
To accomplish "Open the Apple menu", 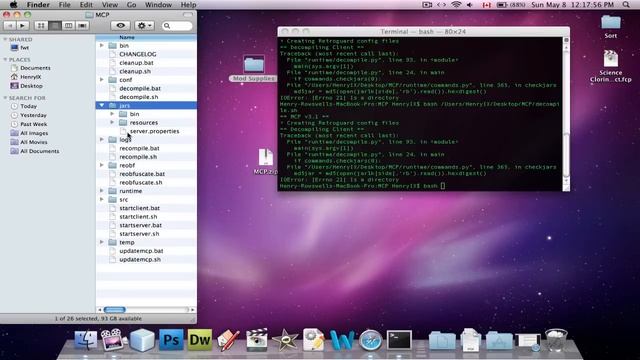I will pos(13,5).
